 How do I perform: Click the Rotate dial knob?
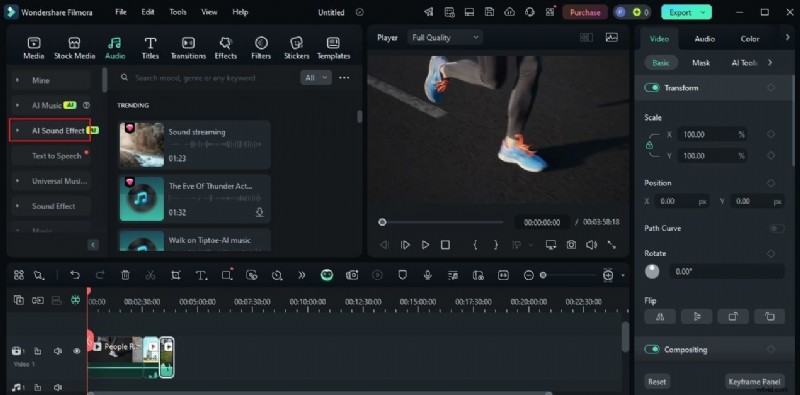652,271
